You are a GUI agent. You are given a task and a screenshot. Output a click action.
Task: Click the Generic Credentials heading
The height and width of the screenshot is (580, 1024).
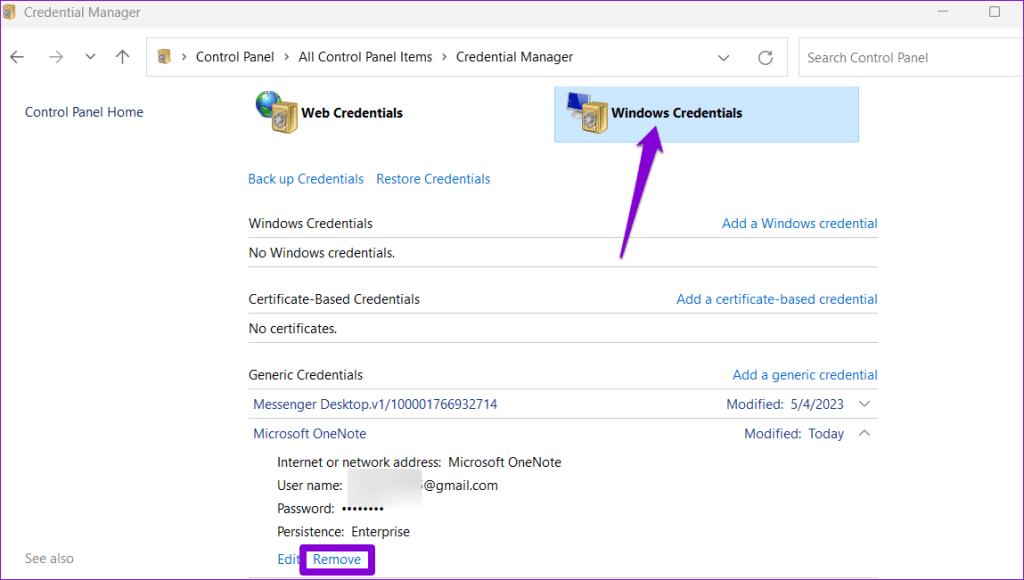(305, 375)
